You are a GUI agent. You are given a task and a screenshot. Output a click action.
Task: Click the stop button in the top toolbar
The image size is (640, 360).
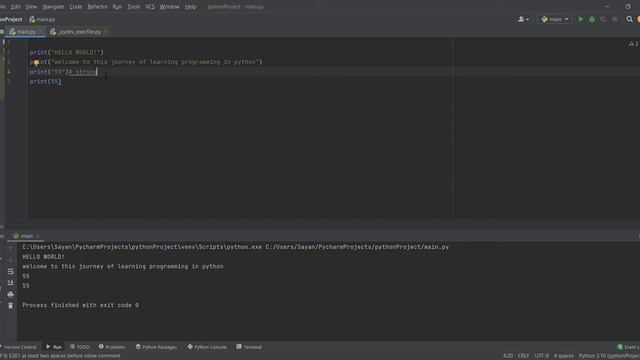click(x=615, y=19)
